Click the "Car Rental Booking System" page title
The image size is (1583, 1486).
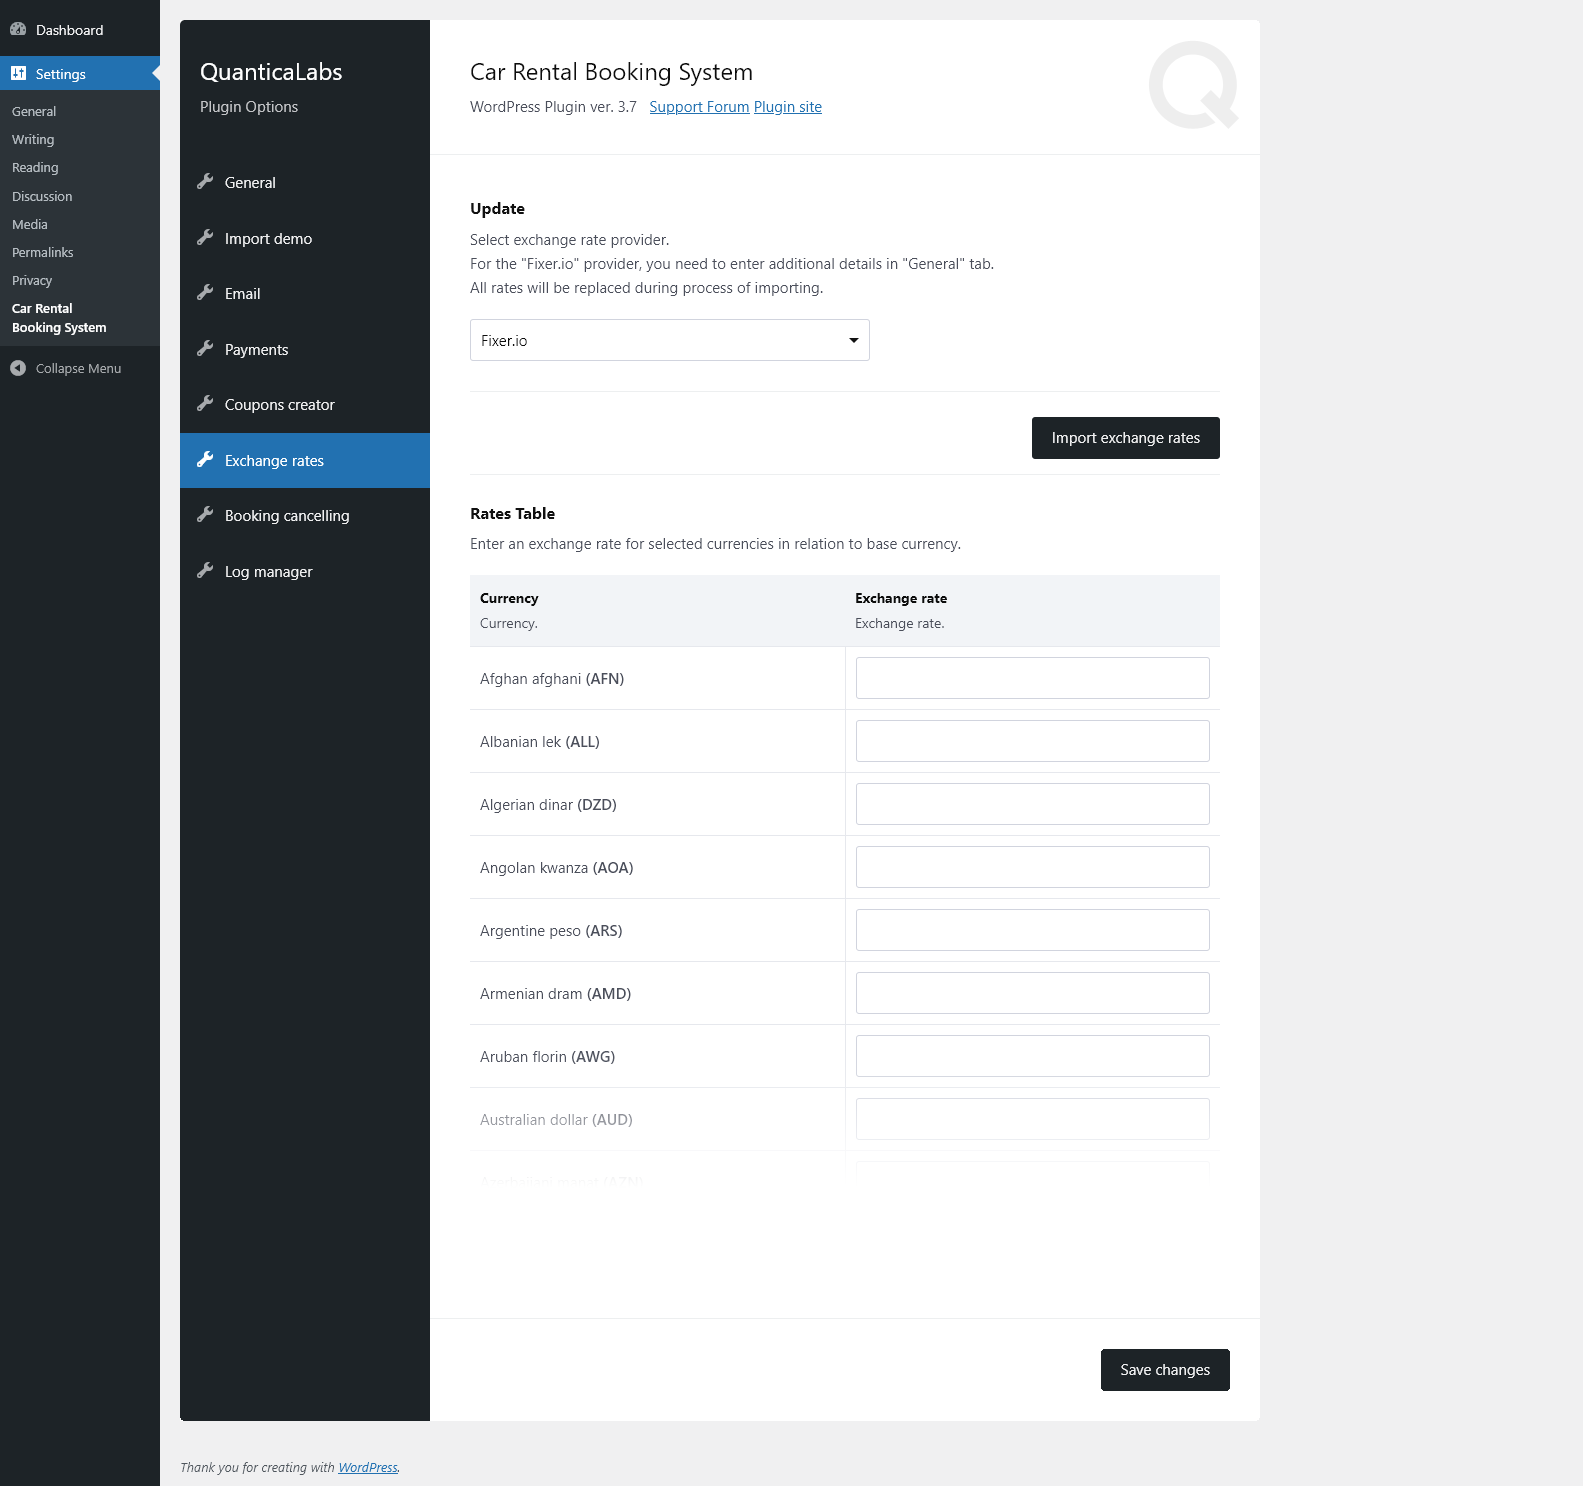click(x=611, y=72)
